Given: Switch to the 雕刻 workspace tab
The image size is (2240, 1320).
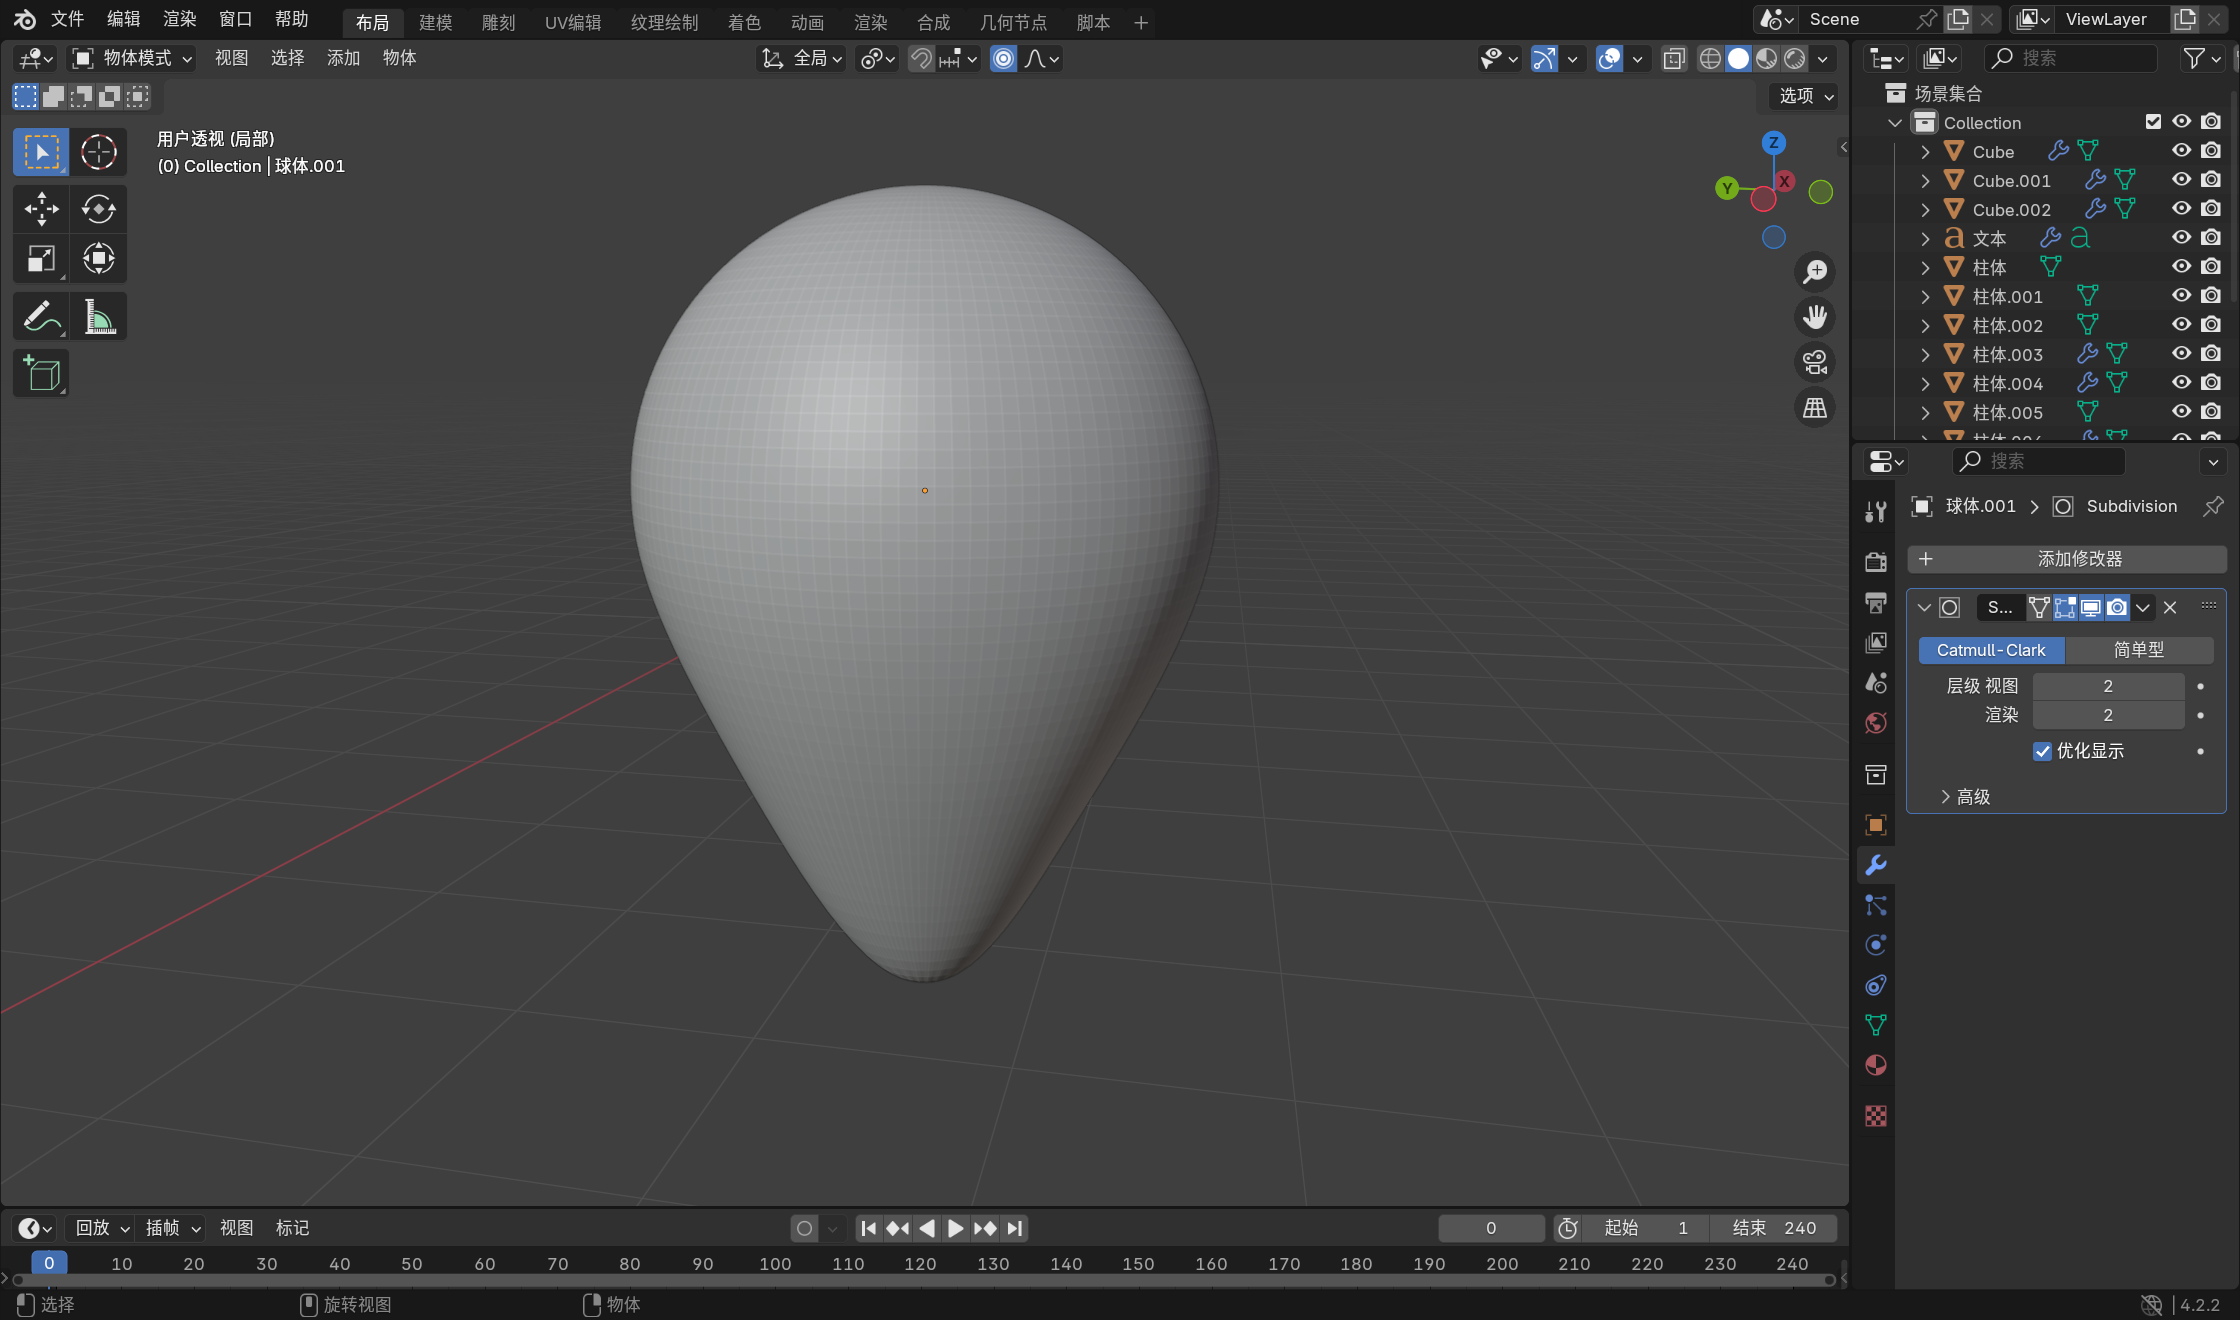Looking at the screenshot, I should click(498, 22).
